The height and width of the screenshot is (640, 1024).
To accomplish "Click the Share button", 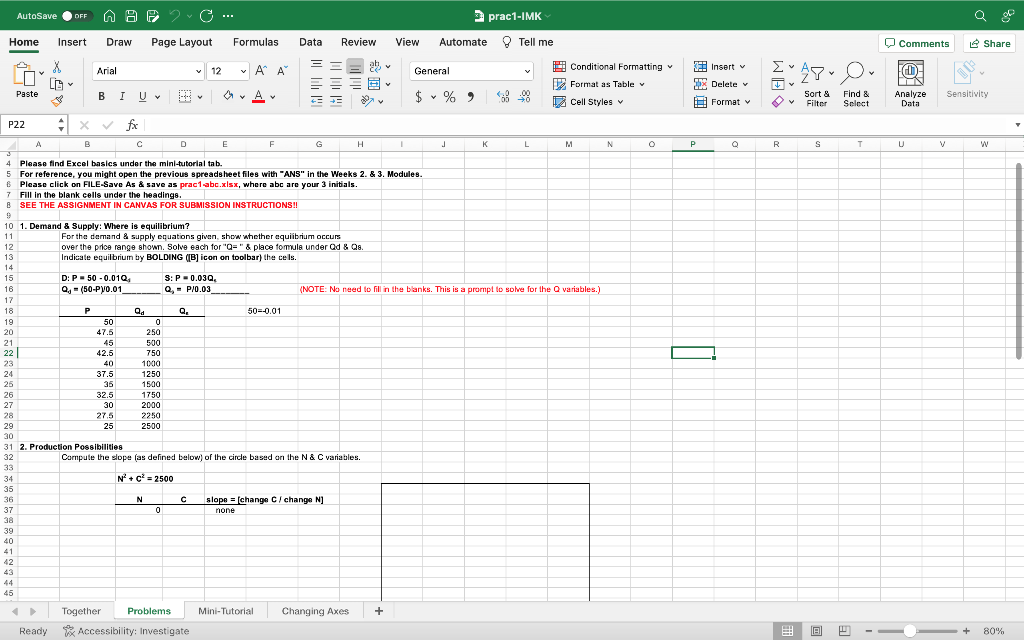I will 989,44.
